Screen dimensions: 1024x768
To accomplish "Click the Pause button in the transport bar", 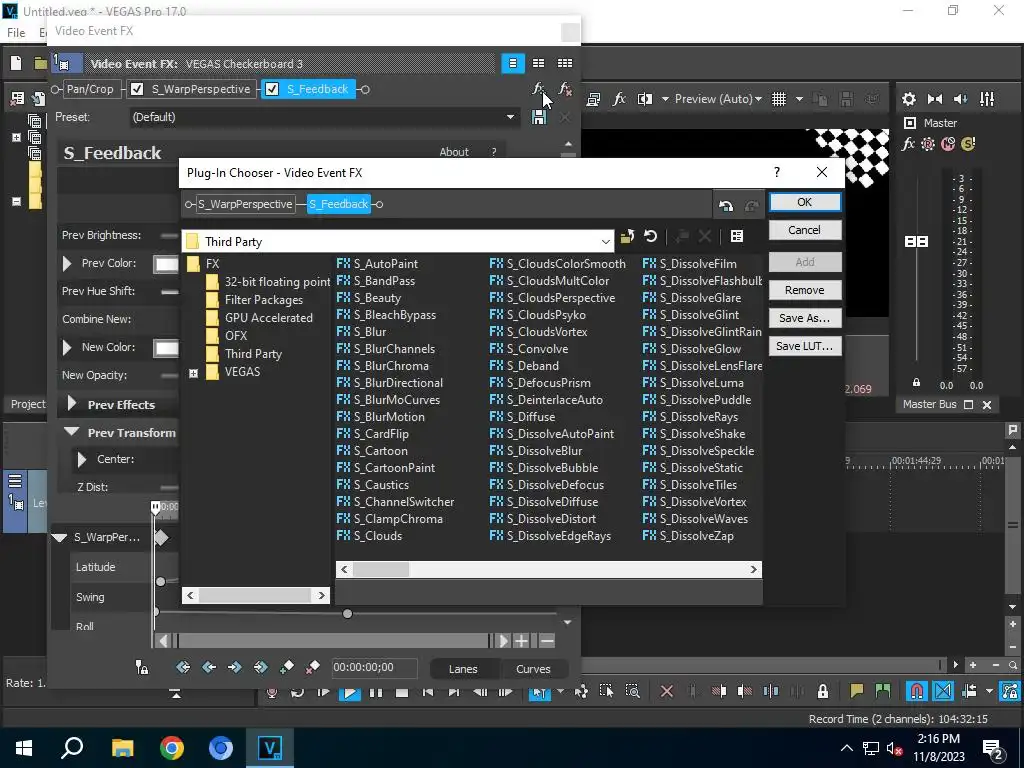I will [x=376, y=692].
